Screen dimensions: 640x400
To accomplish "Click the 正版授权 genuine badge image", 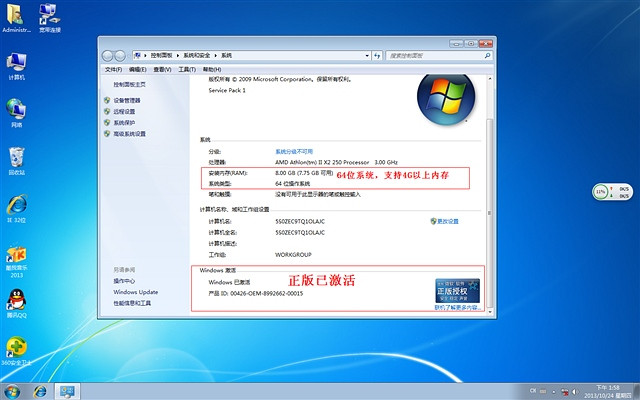I will (457, 291).
